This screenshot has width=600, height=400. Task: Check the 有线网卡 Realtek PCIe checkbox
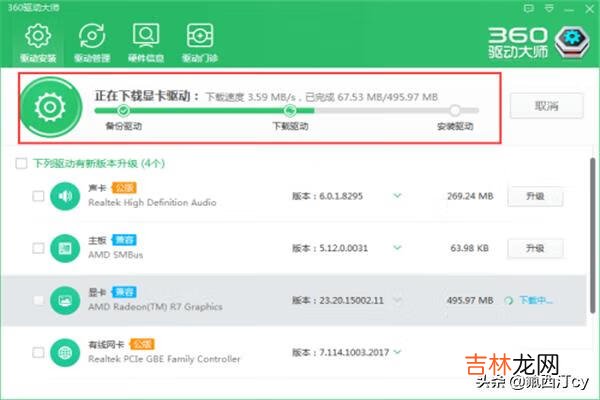[x=38, y=353]
